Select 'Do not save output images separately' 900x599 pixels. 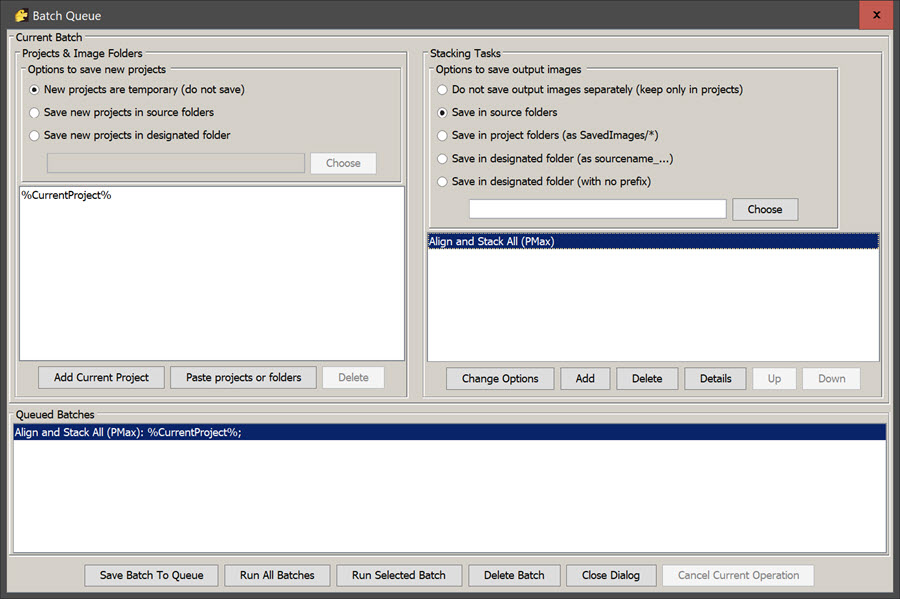(443, 90)
